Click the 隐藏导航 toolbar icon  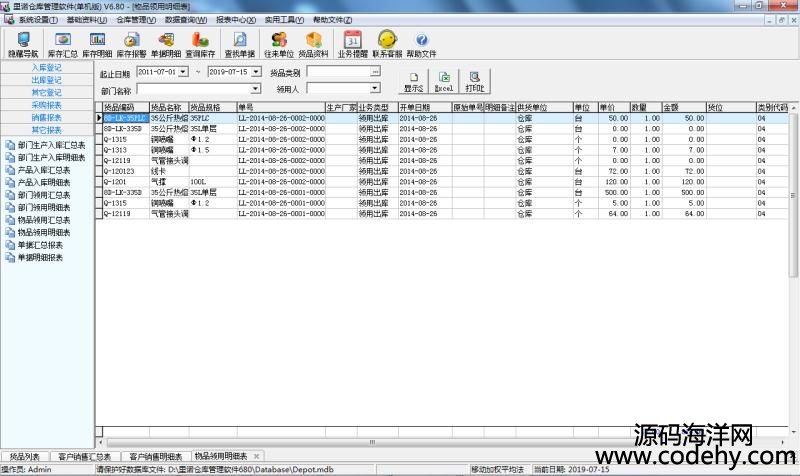point(23,44)
